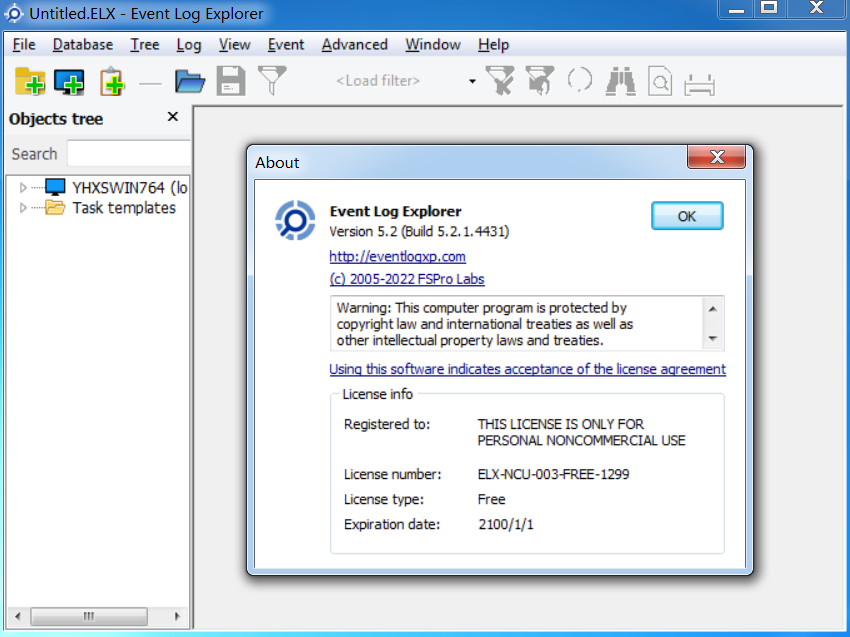
Task: Open the license agreement acceptance link
Action: click(x=527, y=369)
